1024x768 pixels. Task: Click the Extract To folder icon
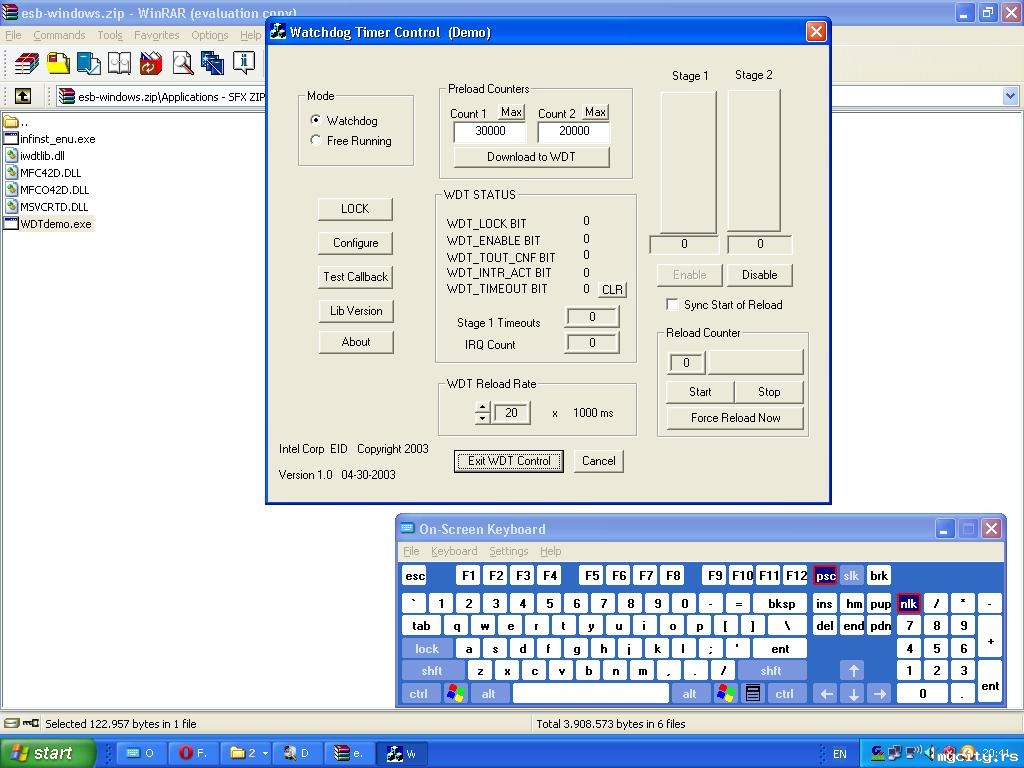[58, 63]
